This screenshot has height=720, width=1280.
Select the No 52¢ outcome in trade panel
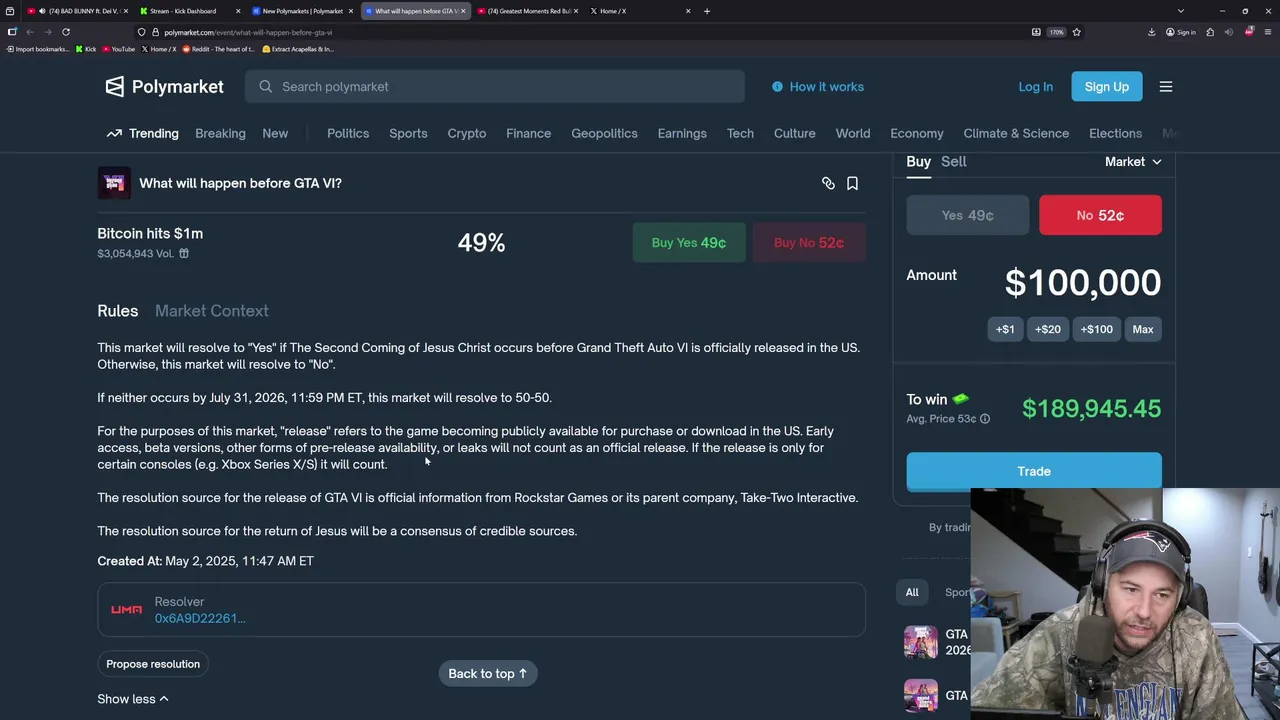(x=1100, y=215)
